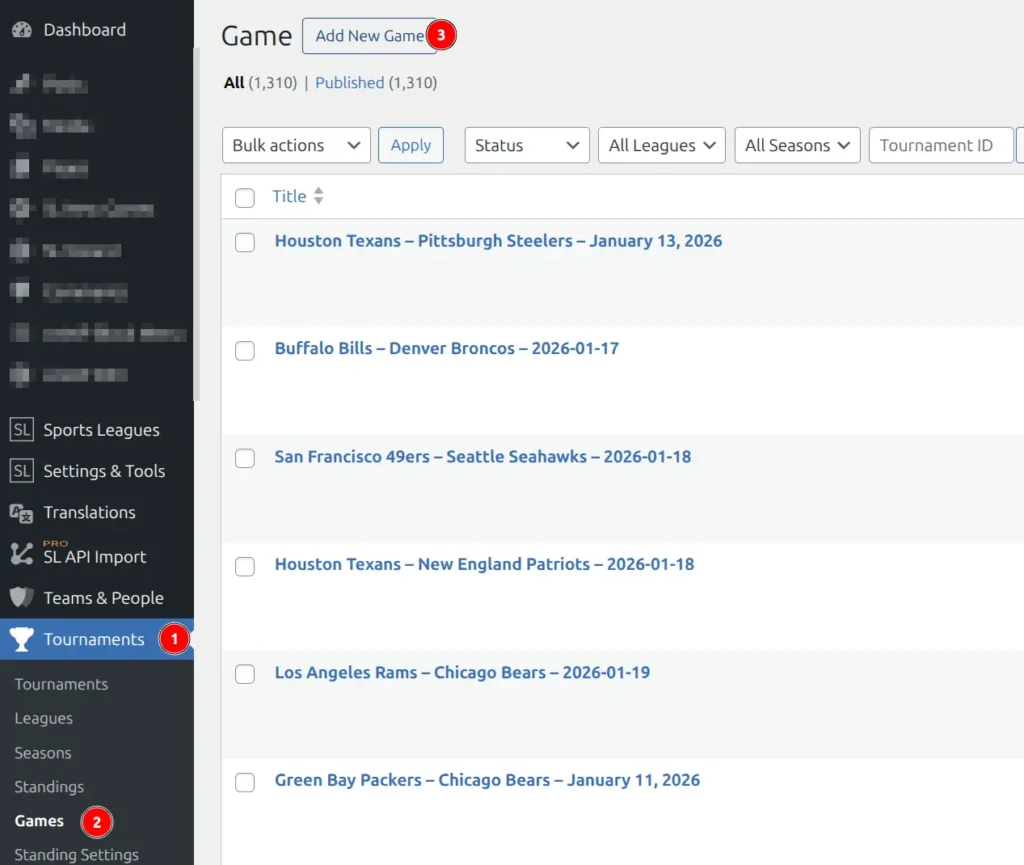
Task: Click the Add New Game button
Action: 370,36
